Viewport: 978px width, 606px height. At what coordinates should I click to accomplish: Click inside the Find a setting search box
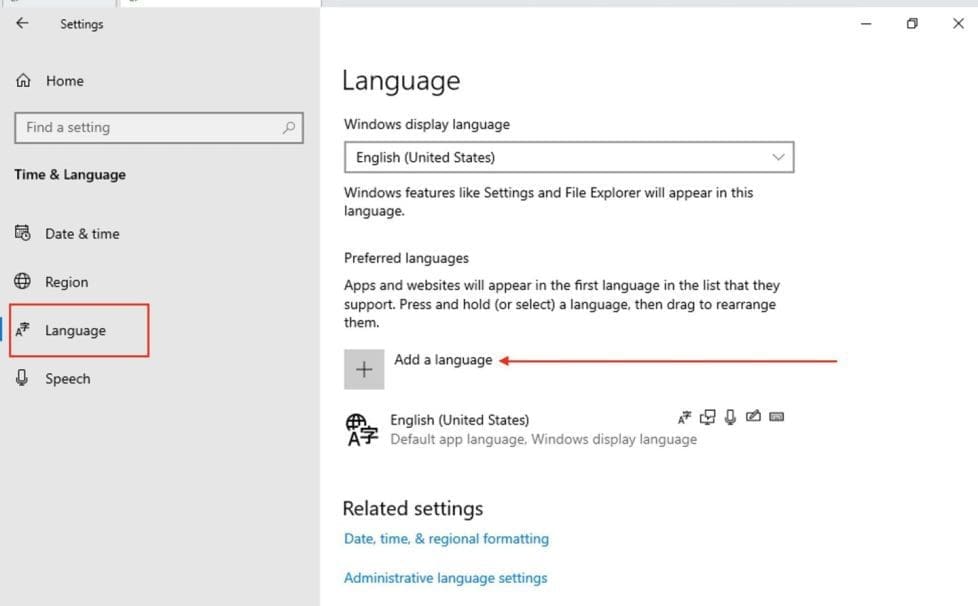point(150,127)
